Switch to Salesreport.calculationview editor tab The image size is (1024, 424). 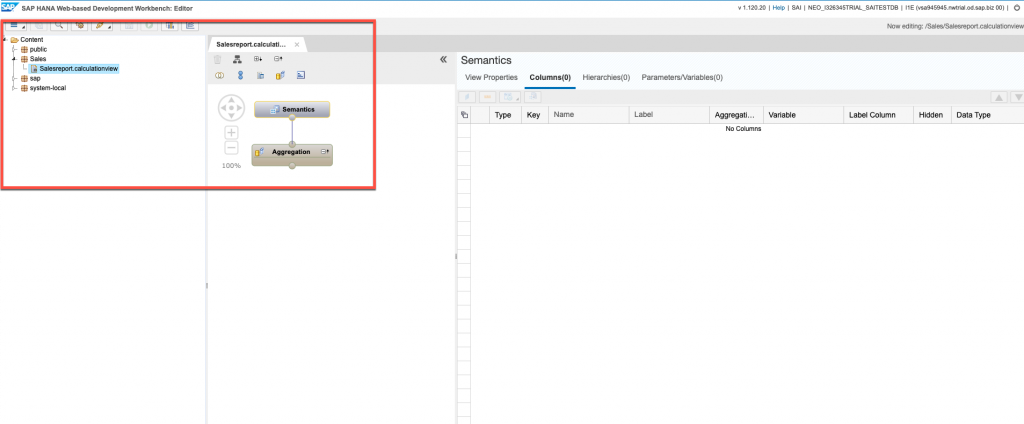(x=251, y=44)
